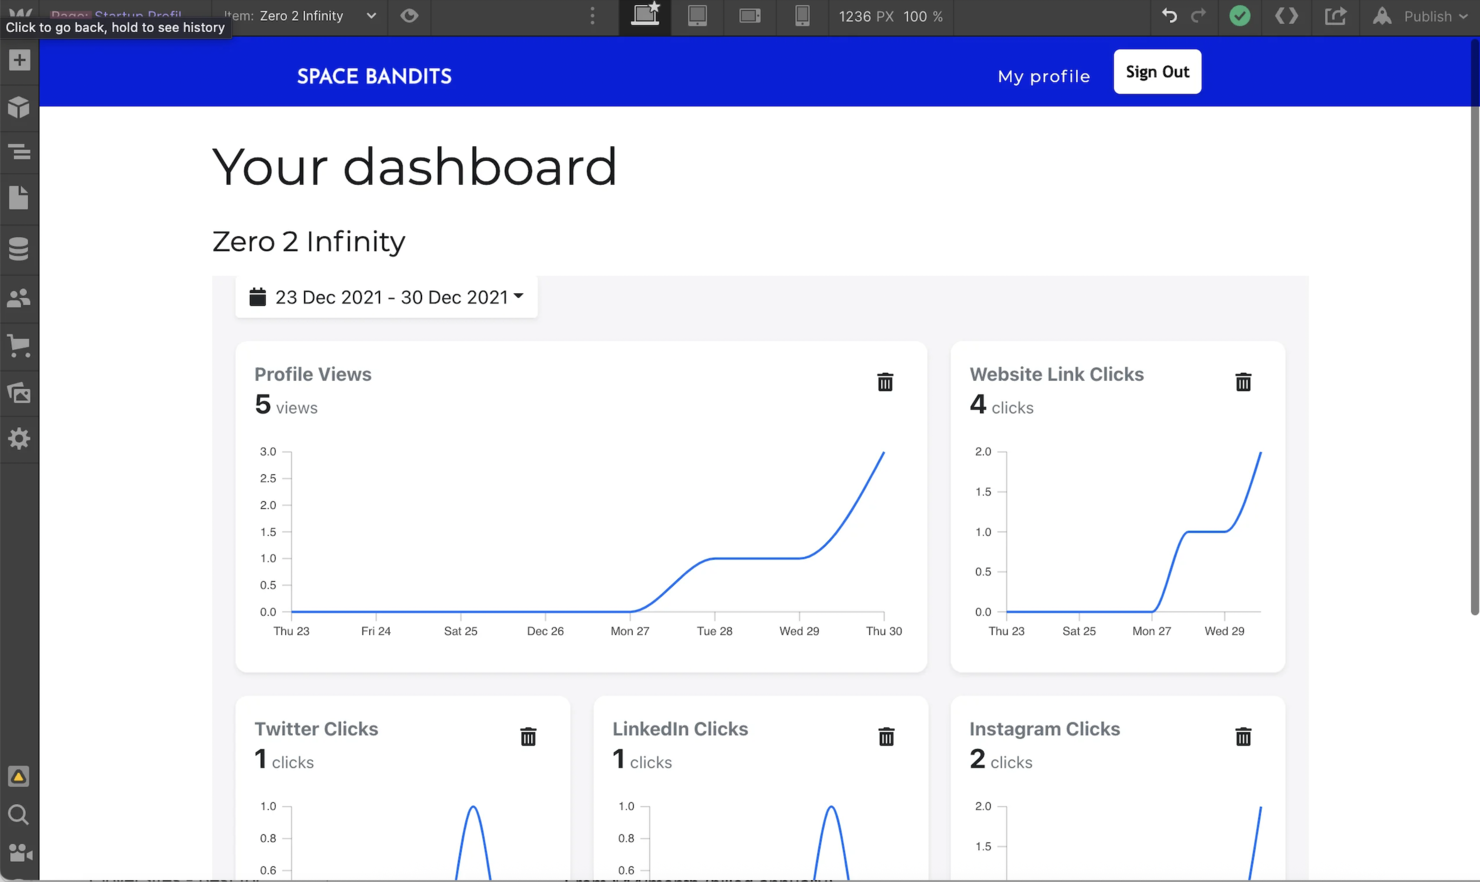Image resolution: width=1480 pixels, height=882 pixels.
Task: Open the Ecommerce cart panel
Action: pos(19,346)
